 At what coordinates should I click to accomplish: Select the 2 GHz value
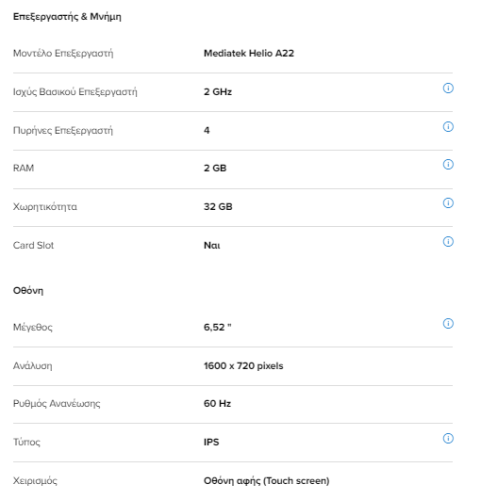click(218, 92)
